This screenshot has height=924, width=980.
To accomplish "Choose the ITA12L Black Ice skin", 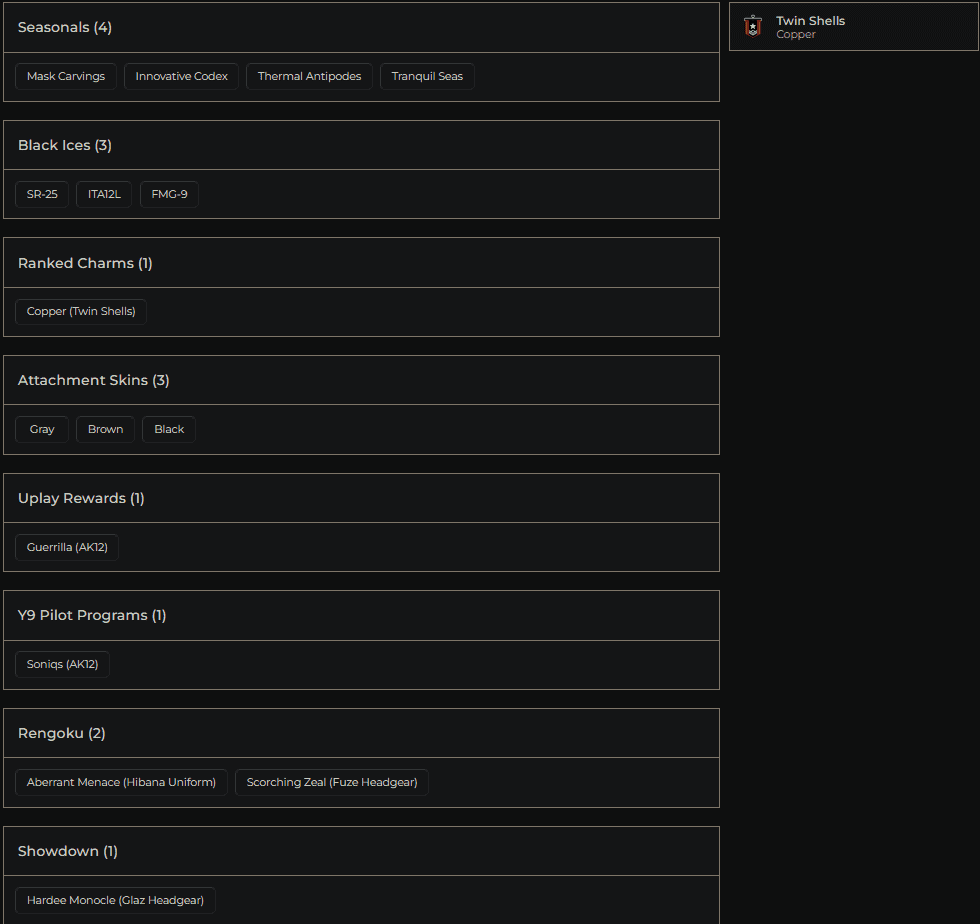I will point(103,194).
